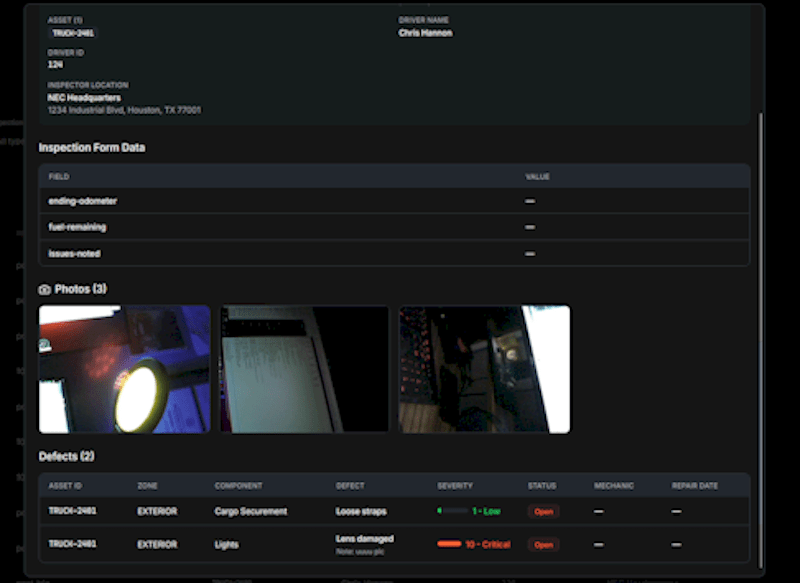
Task: Click the NEC Headquarters inspector location
Action: [x=84, y=98]
